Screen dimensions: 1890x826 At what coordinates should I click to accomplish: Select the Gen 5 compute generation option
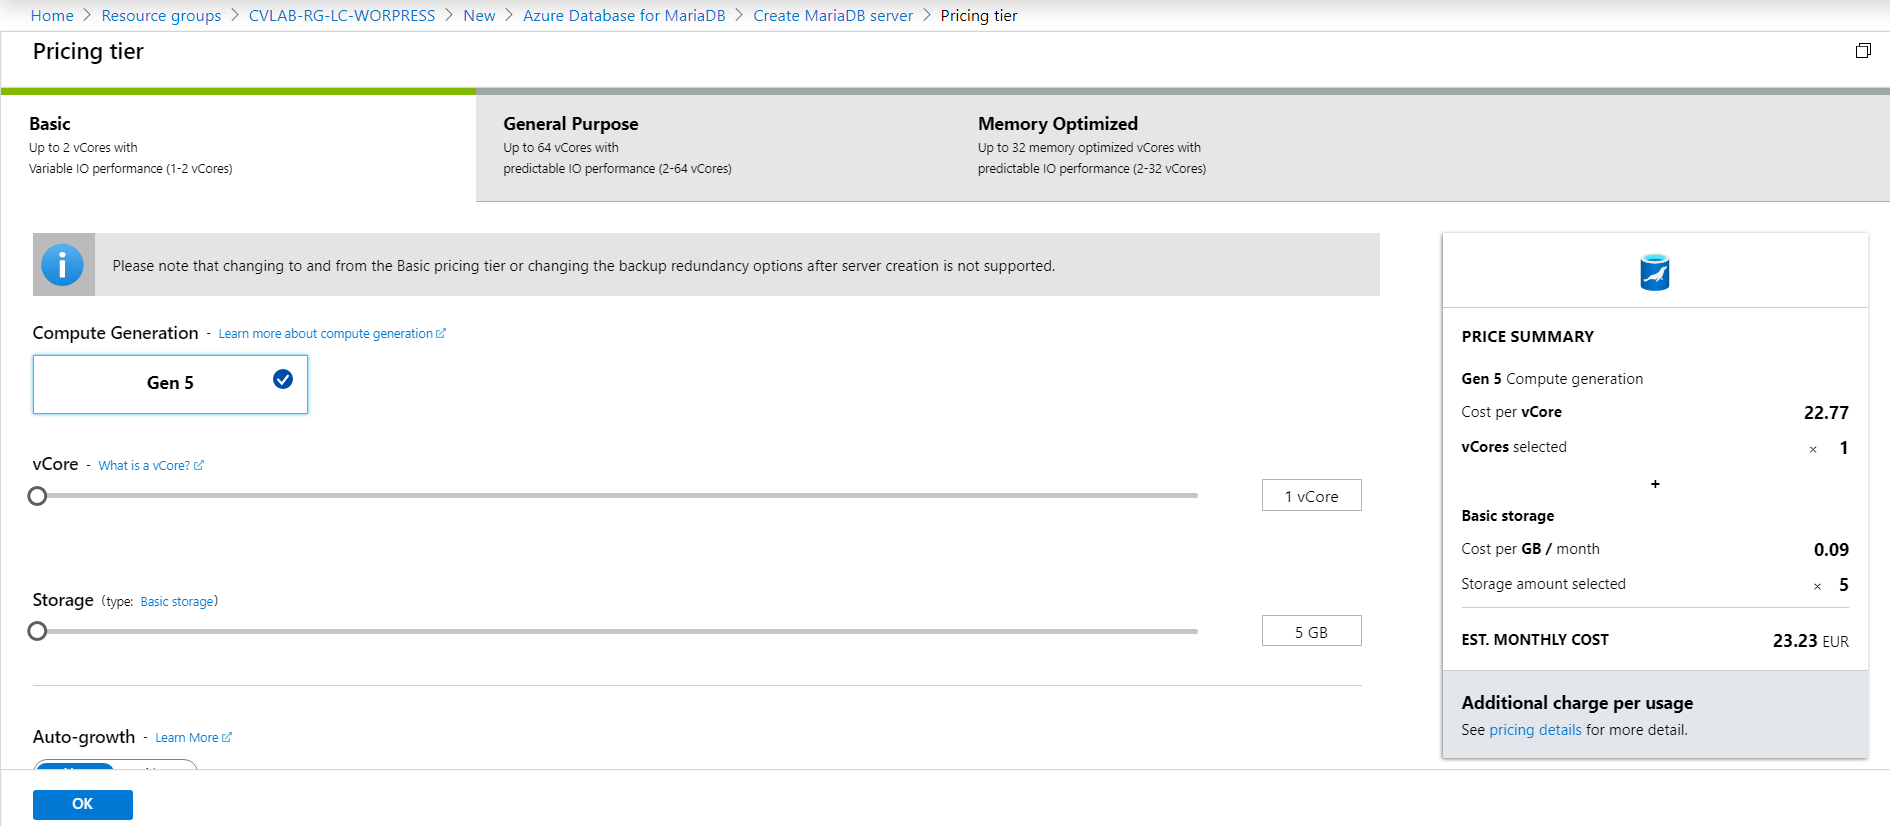pyautogui.click(x=170, y=384)
